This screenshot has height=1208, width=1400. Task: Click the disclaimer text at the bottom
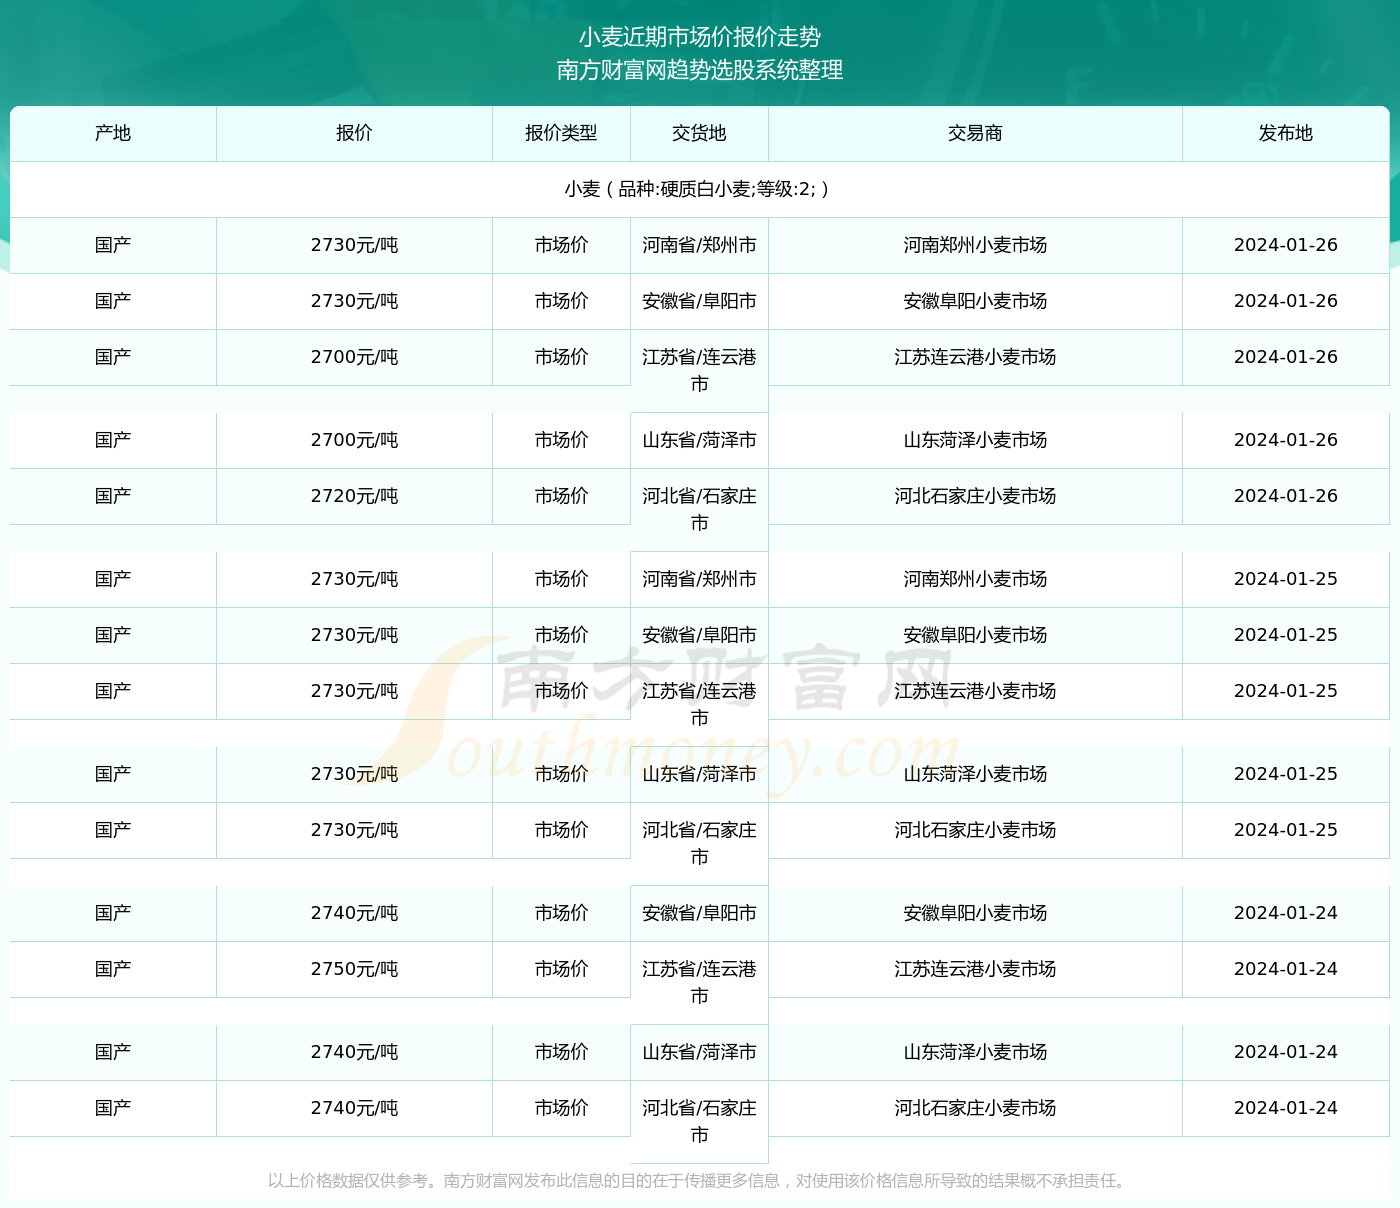coord(699,1181)
